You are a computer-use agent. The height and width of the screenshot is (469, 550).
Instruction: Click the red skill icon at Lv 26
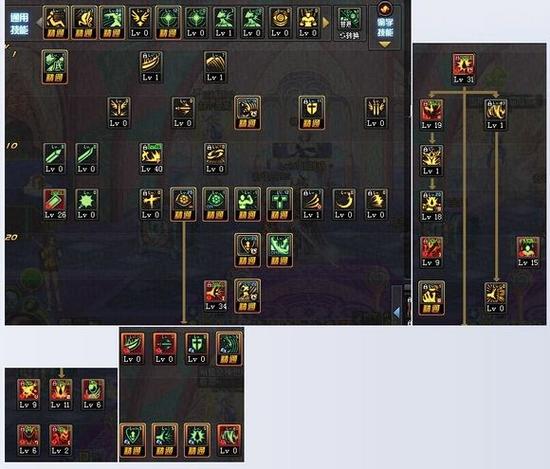pyautogui.click(x=54, y=204)
